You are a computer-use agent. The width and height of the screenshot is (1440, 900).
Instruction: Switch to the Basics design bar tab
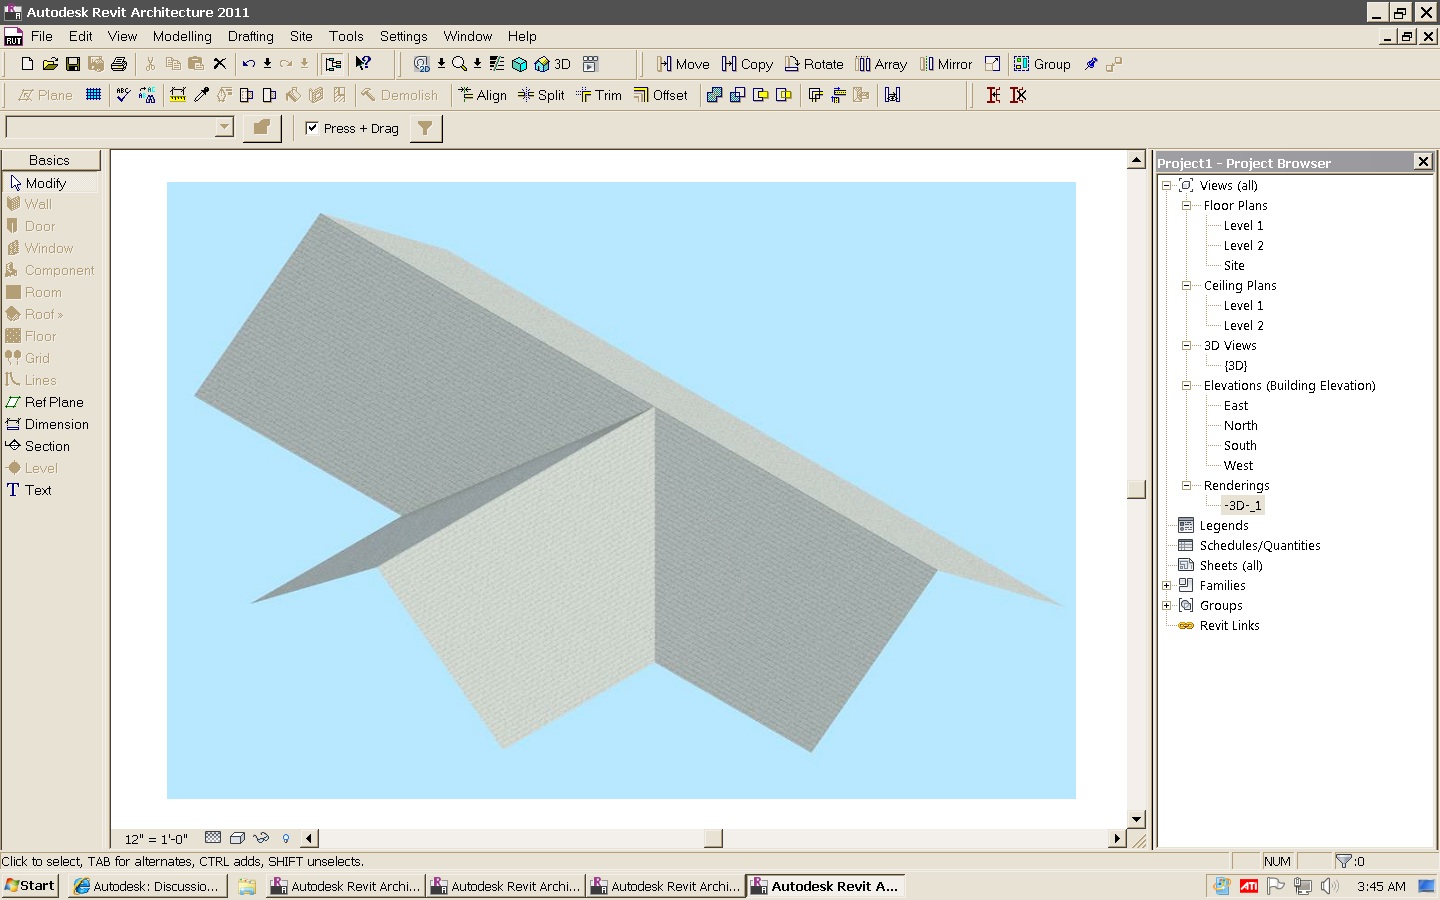50,160
